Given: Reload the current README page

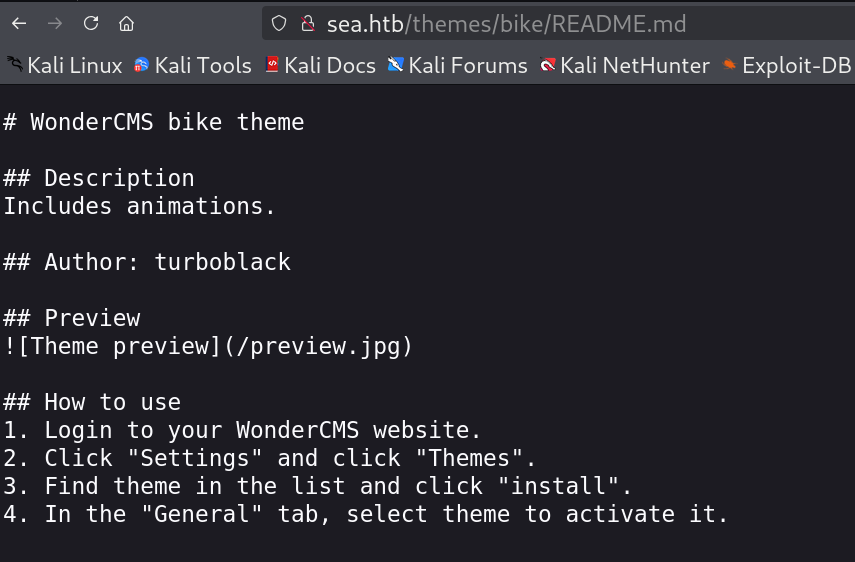Looking at the screenshot, I should [x=91, y=23].
